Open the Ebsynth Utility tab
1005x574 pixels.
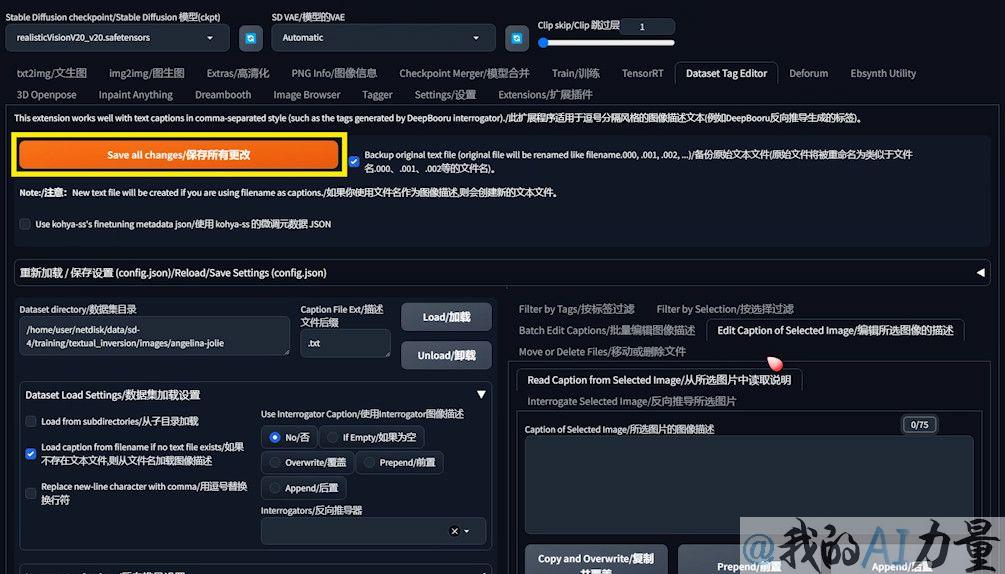click(883, 73)
